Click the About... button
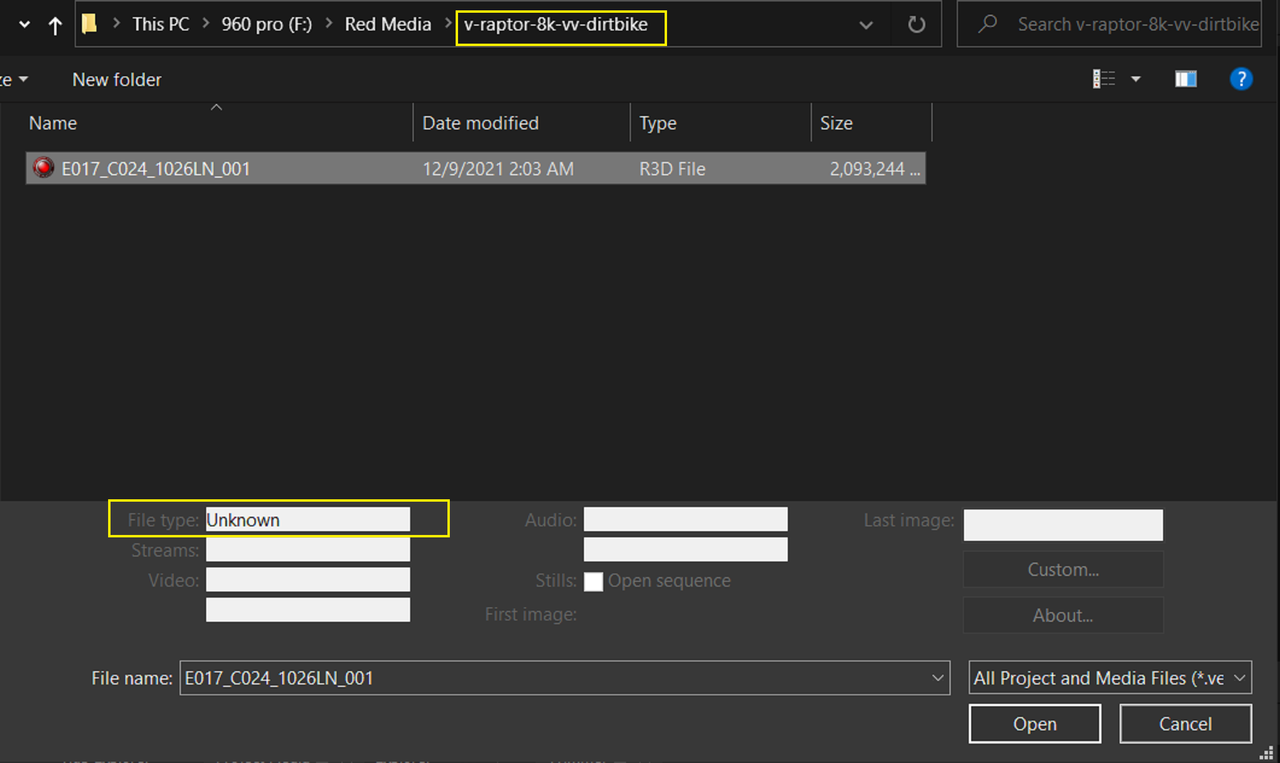Image resolution: width=1280 pixels, height=763 pixels. pos(1063,615)
